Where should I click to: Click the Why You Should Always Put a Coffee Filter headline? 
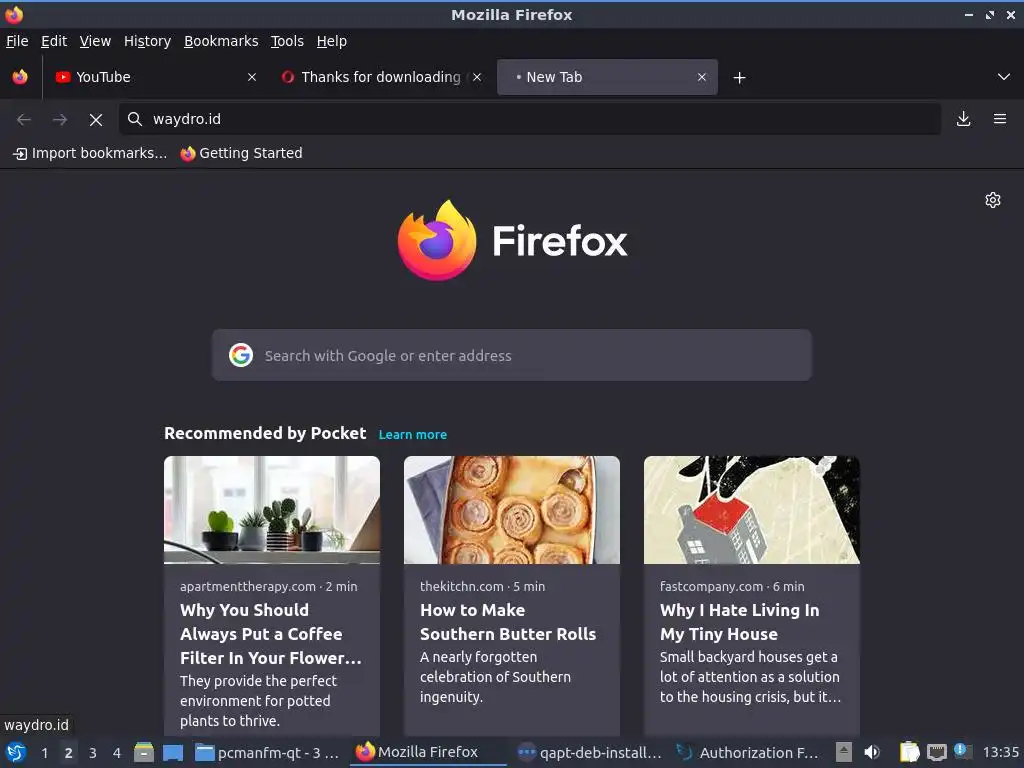pos(270,634)
